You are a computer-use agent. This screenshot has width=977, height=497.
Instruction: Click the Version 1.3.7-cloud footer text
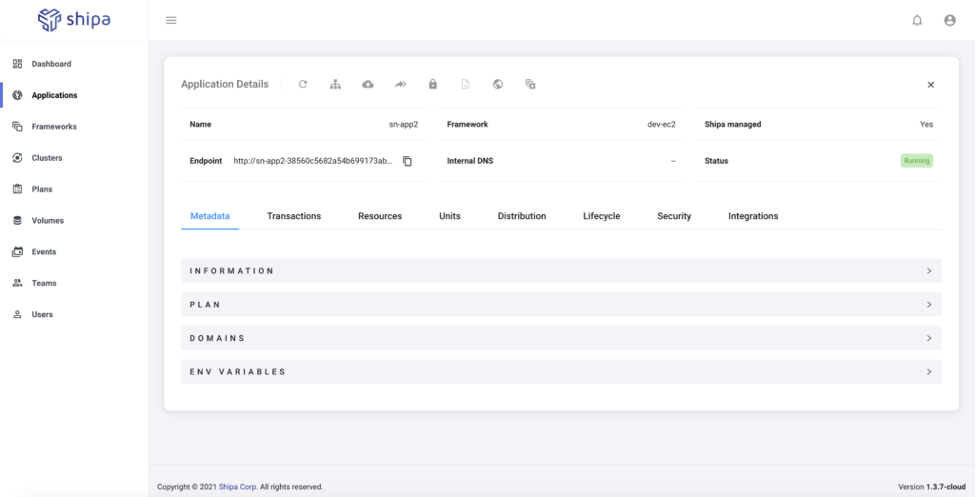[932, 487]
